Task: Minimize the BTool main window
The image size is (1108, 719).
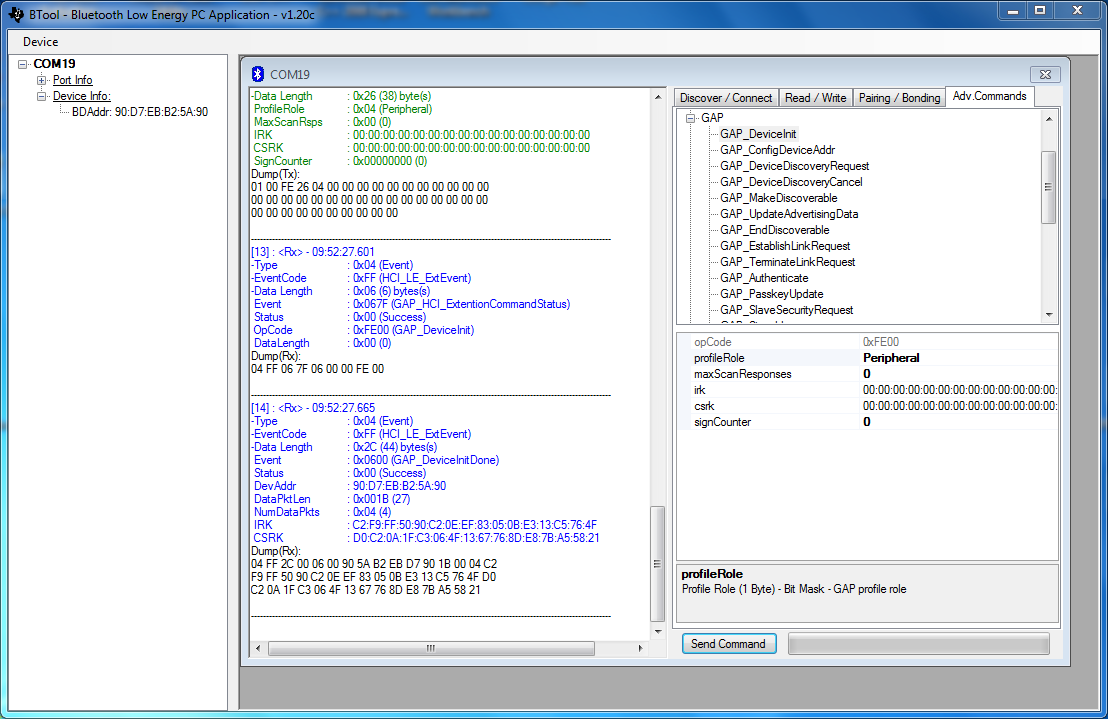Action: tap(1013, 11)
